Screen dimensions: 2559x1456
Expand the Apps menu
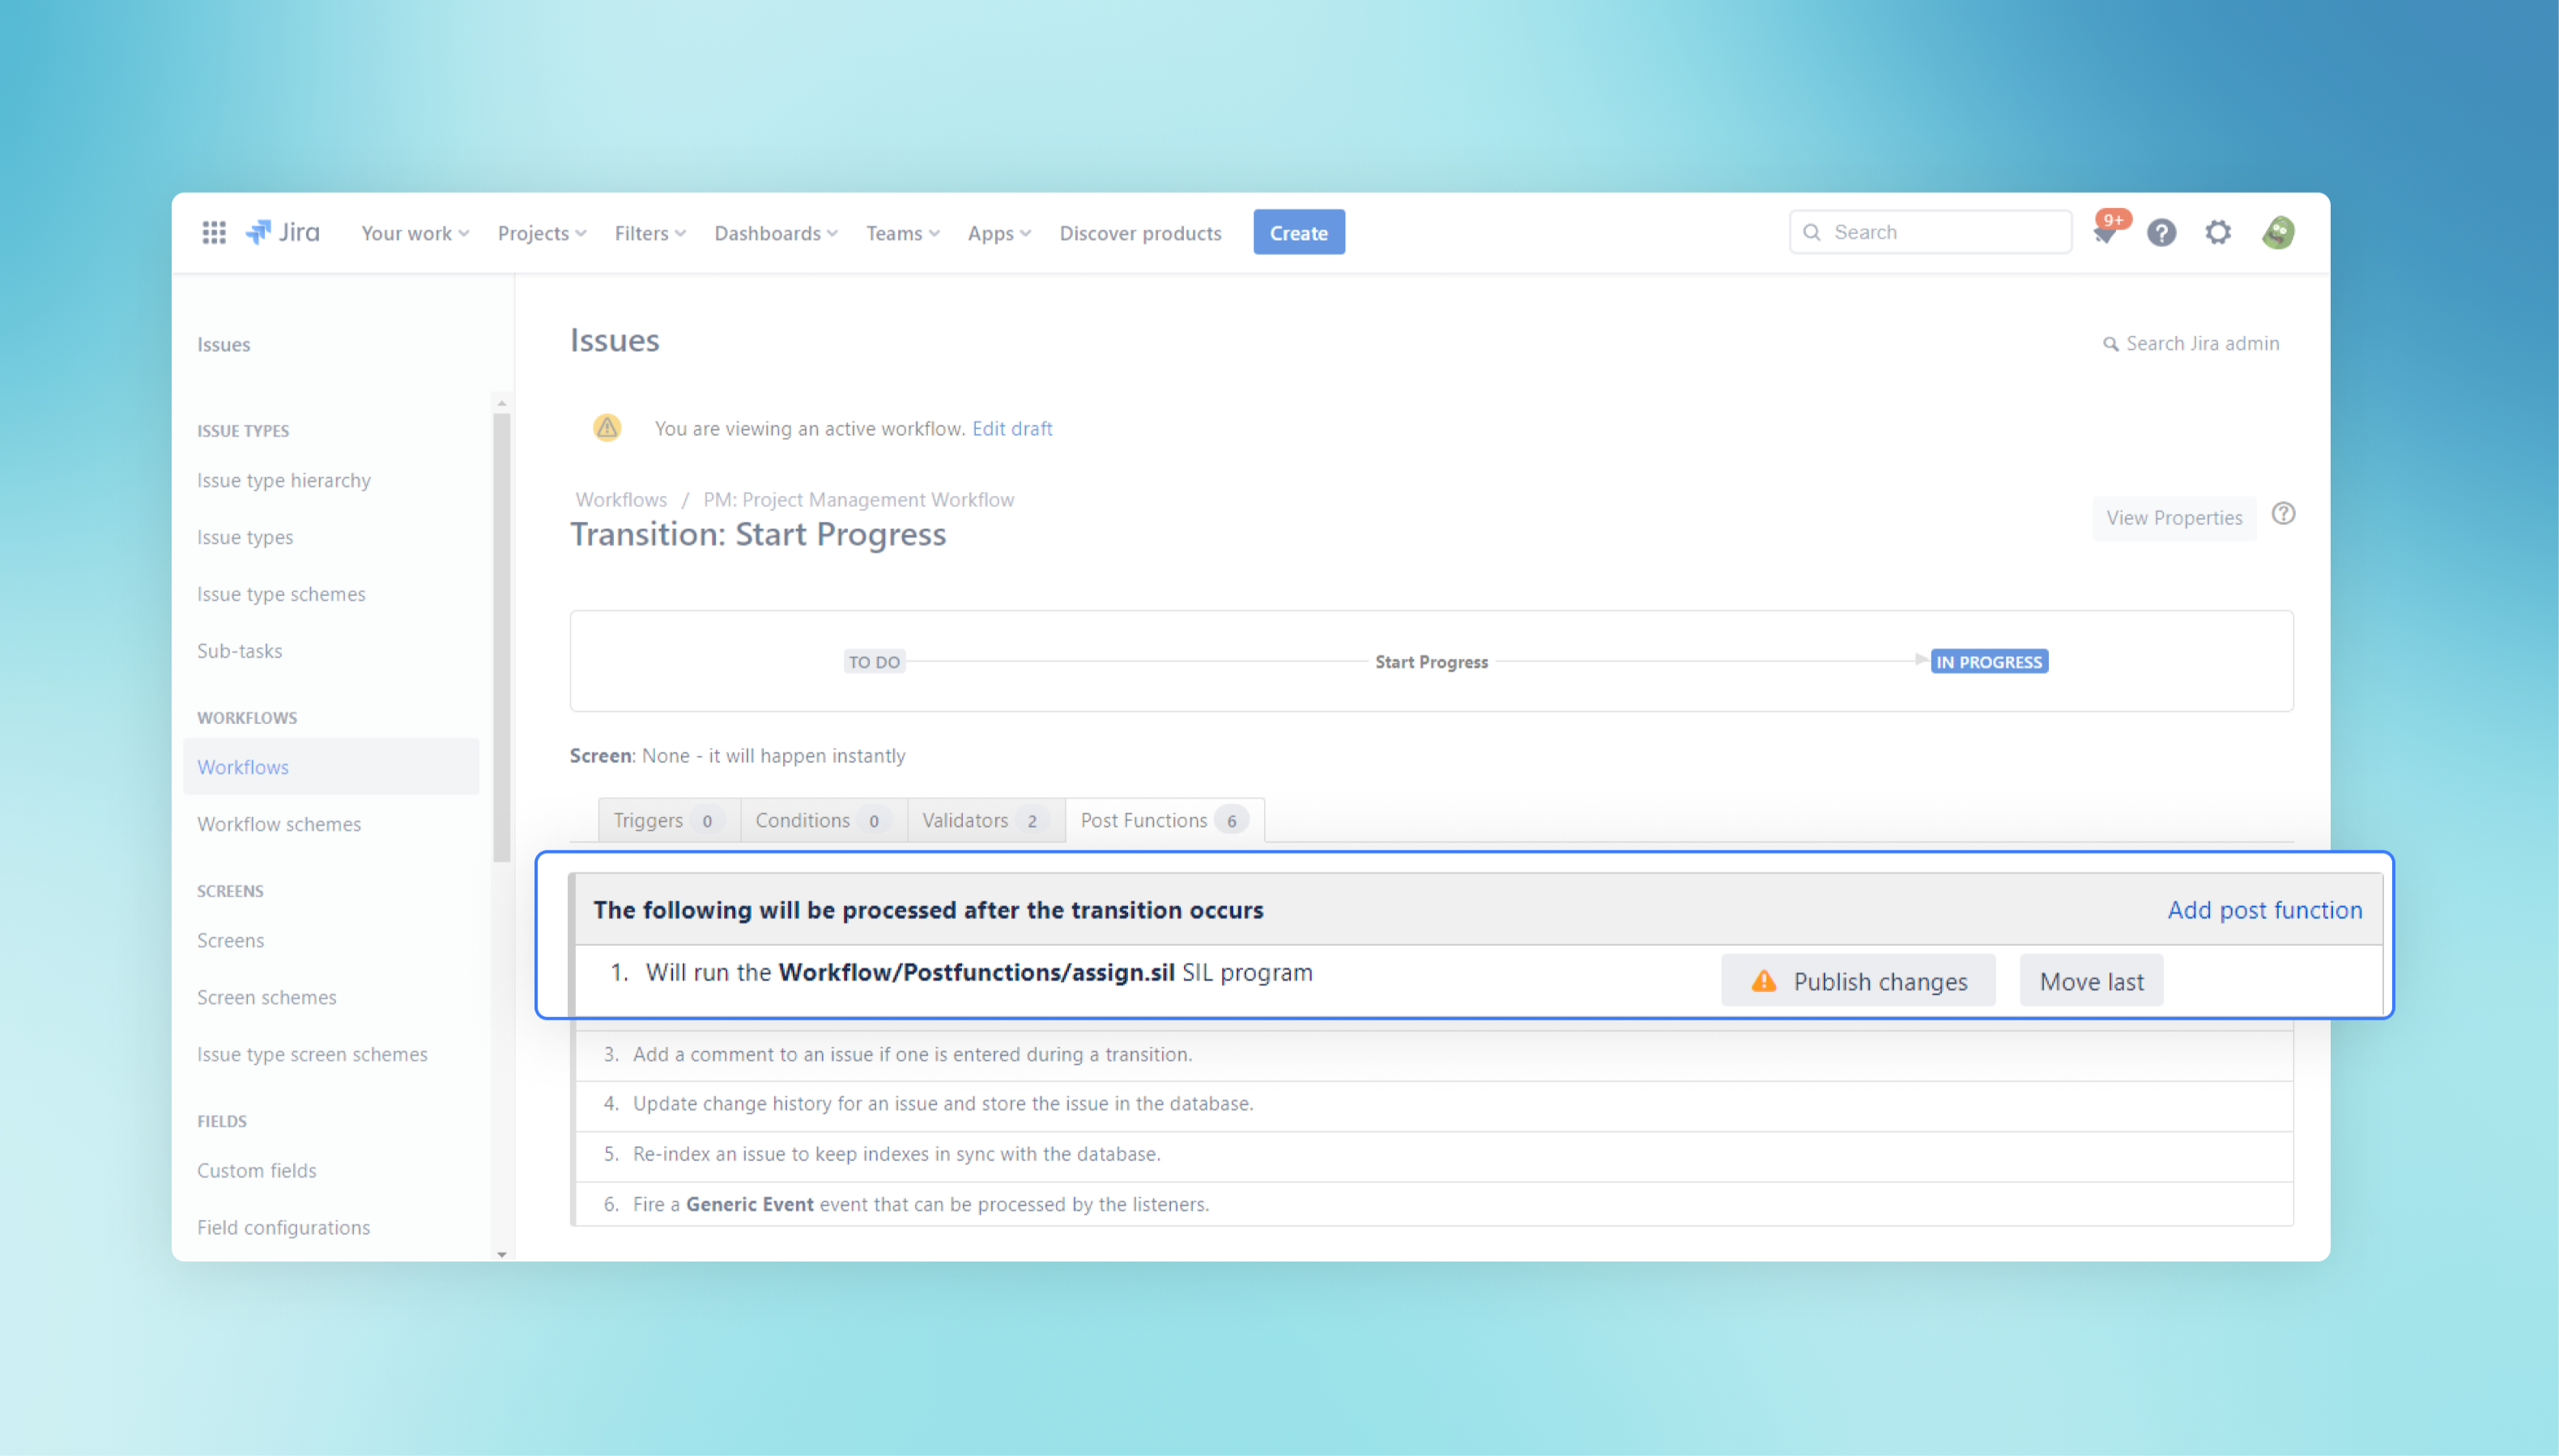click(x=998, y=233)
